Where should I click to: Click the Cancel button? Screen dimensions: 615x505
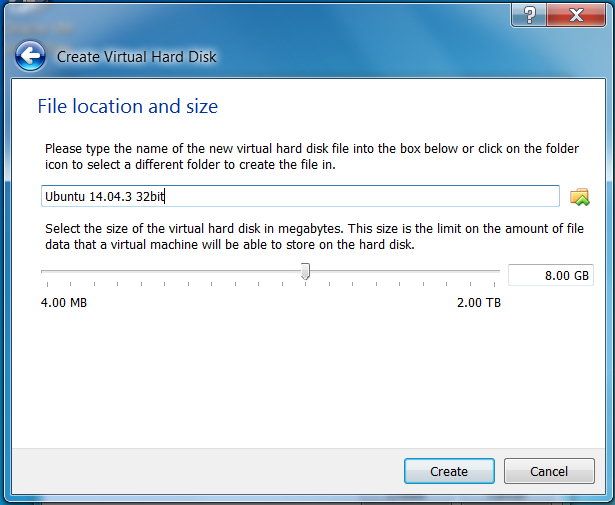(x=549, y=471)
